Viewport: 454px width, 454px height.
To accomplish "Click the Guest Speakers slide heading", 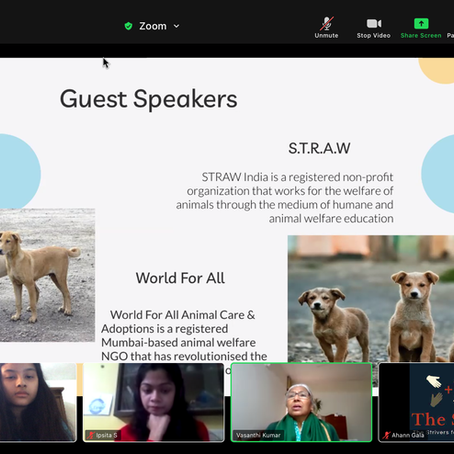I will coord(148,99).
